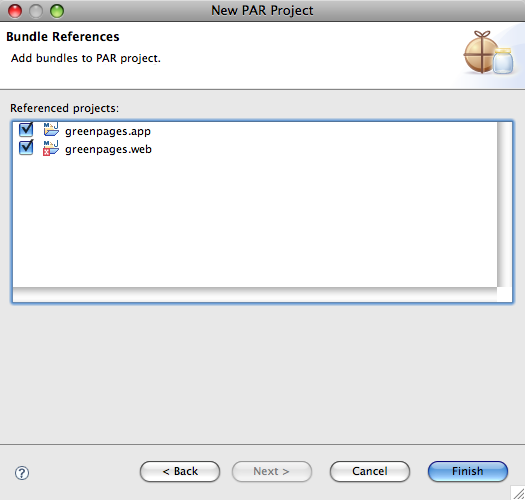Finish creating the PAR project
This screenshot has width=525, height=500.
(x=468, y=472)
